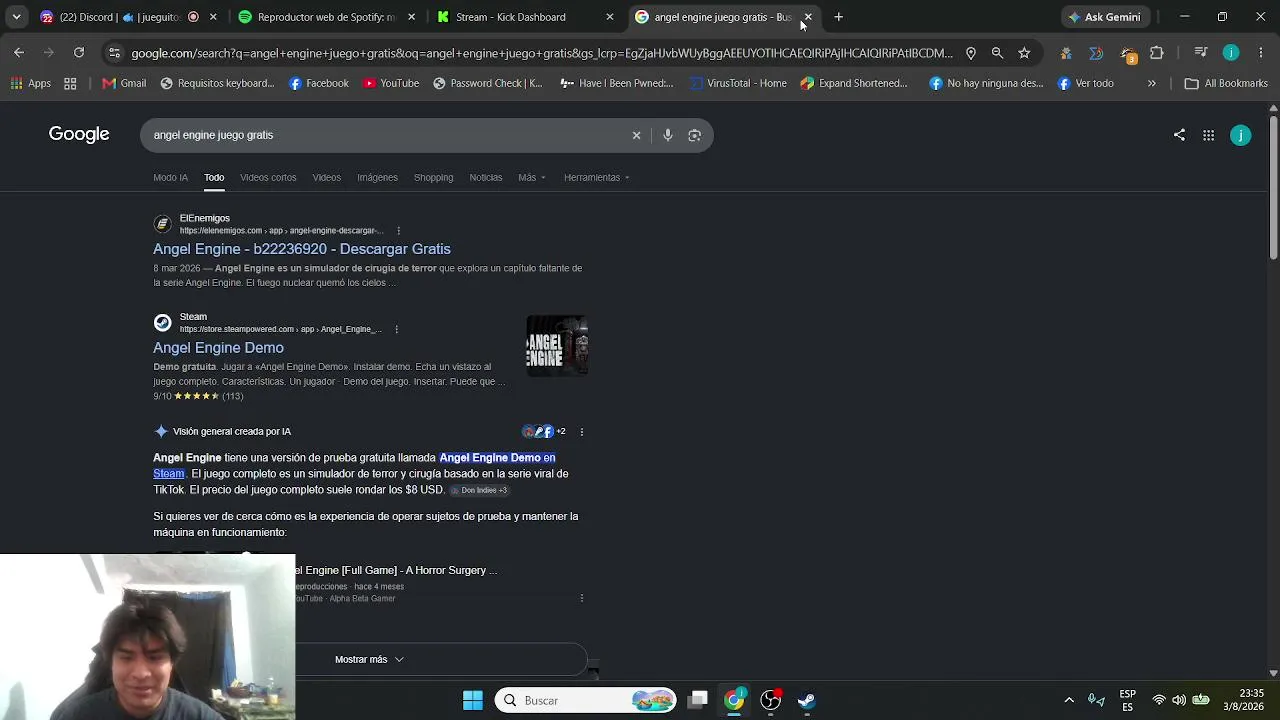Click the Windows taskbar Buscar search box
Screen dimensions: 1280x720
(585, 700)
